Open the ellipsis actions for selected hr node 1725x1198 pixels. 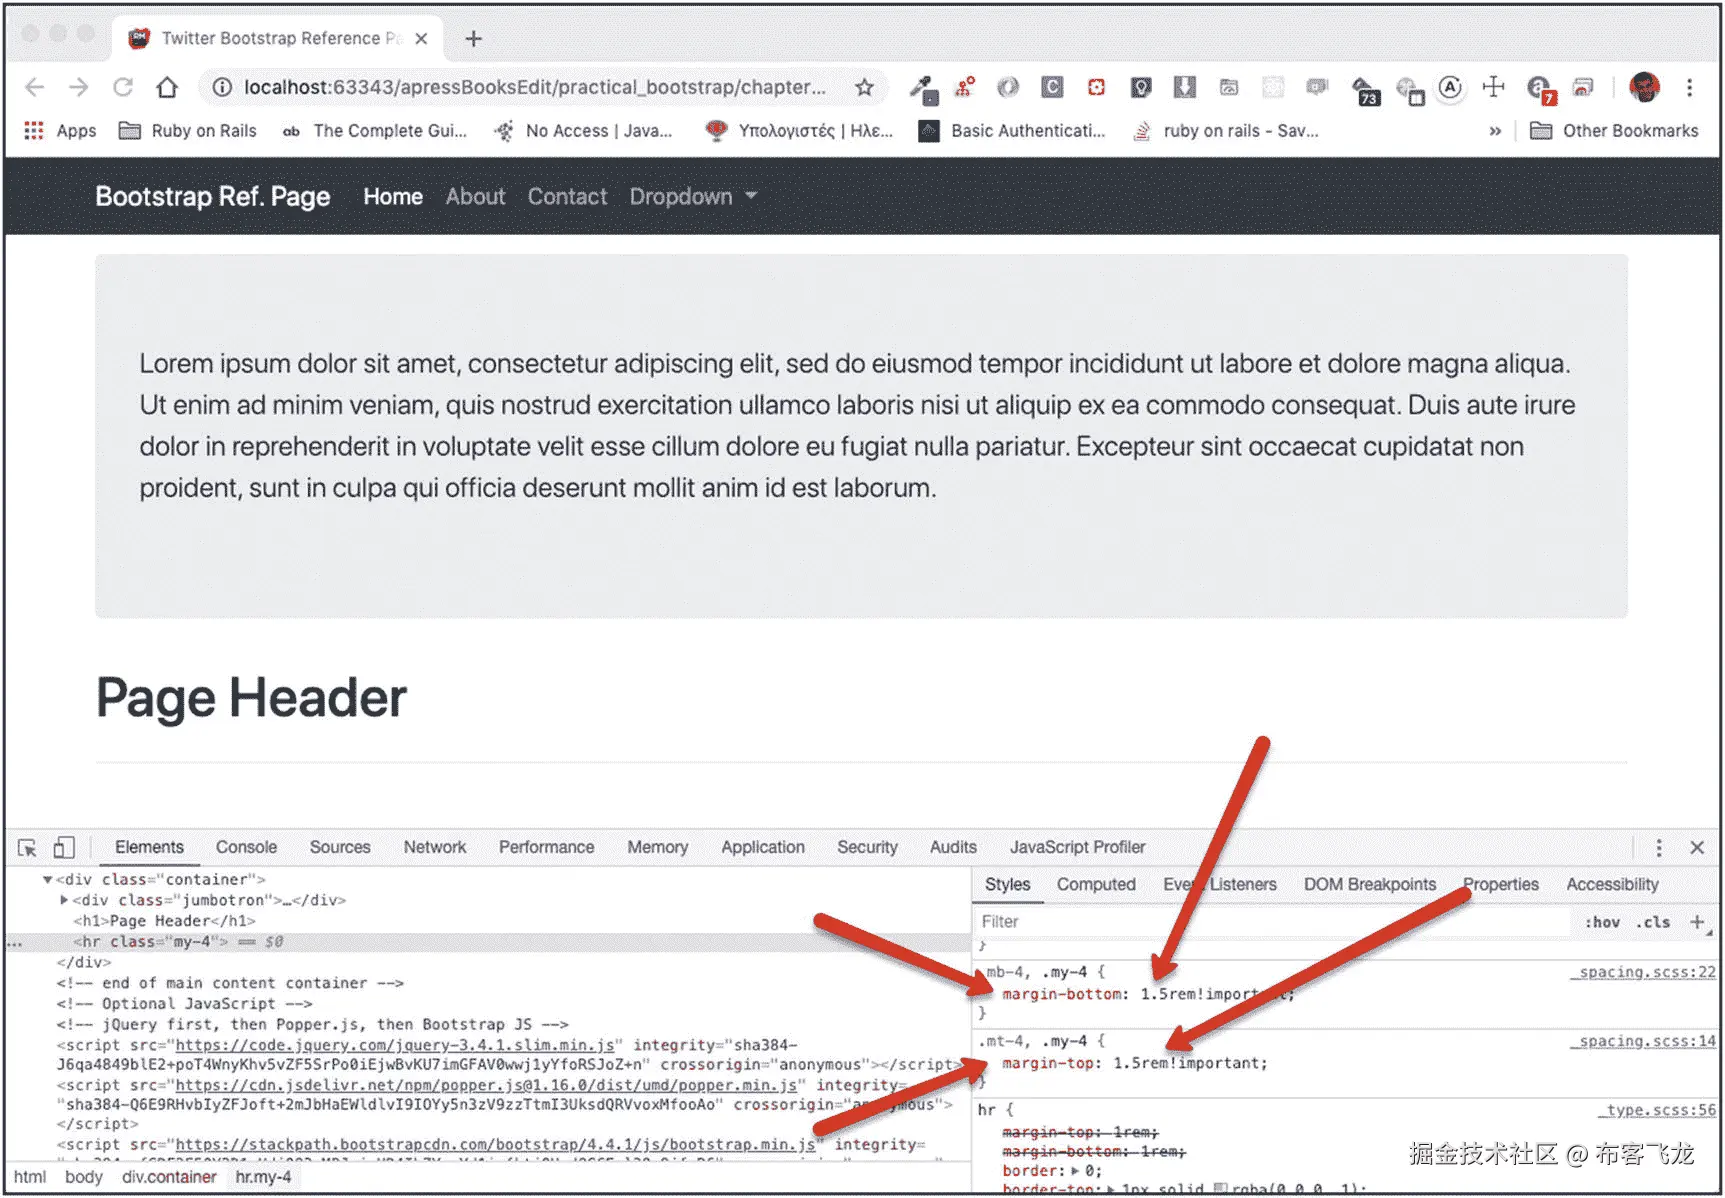click(x=14, y=942)
